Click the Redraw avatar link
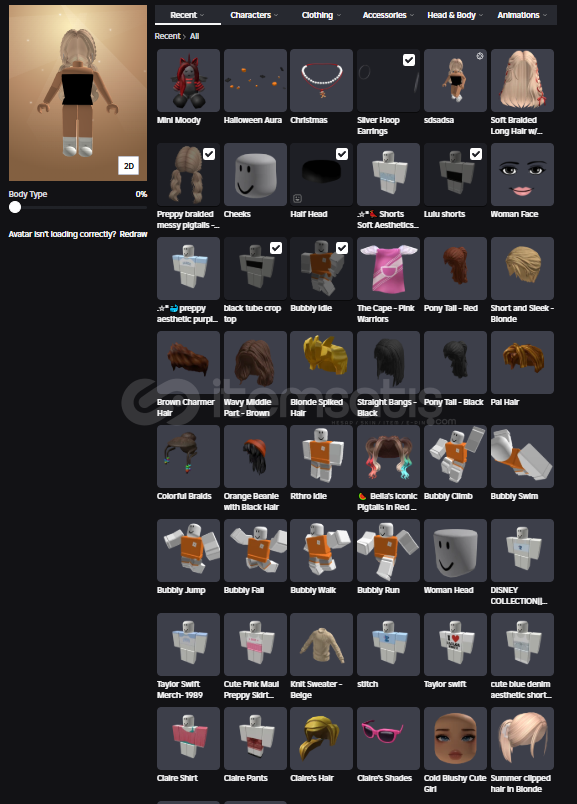Screen dimensions: 577x804 click(x=133, y=234)
